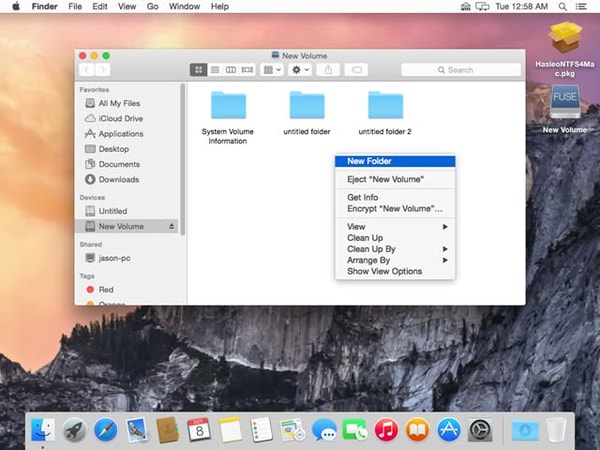This screenshot has width=600, height=450.
Task: Open Finder from the Dock
Action: click(43, 430)
